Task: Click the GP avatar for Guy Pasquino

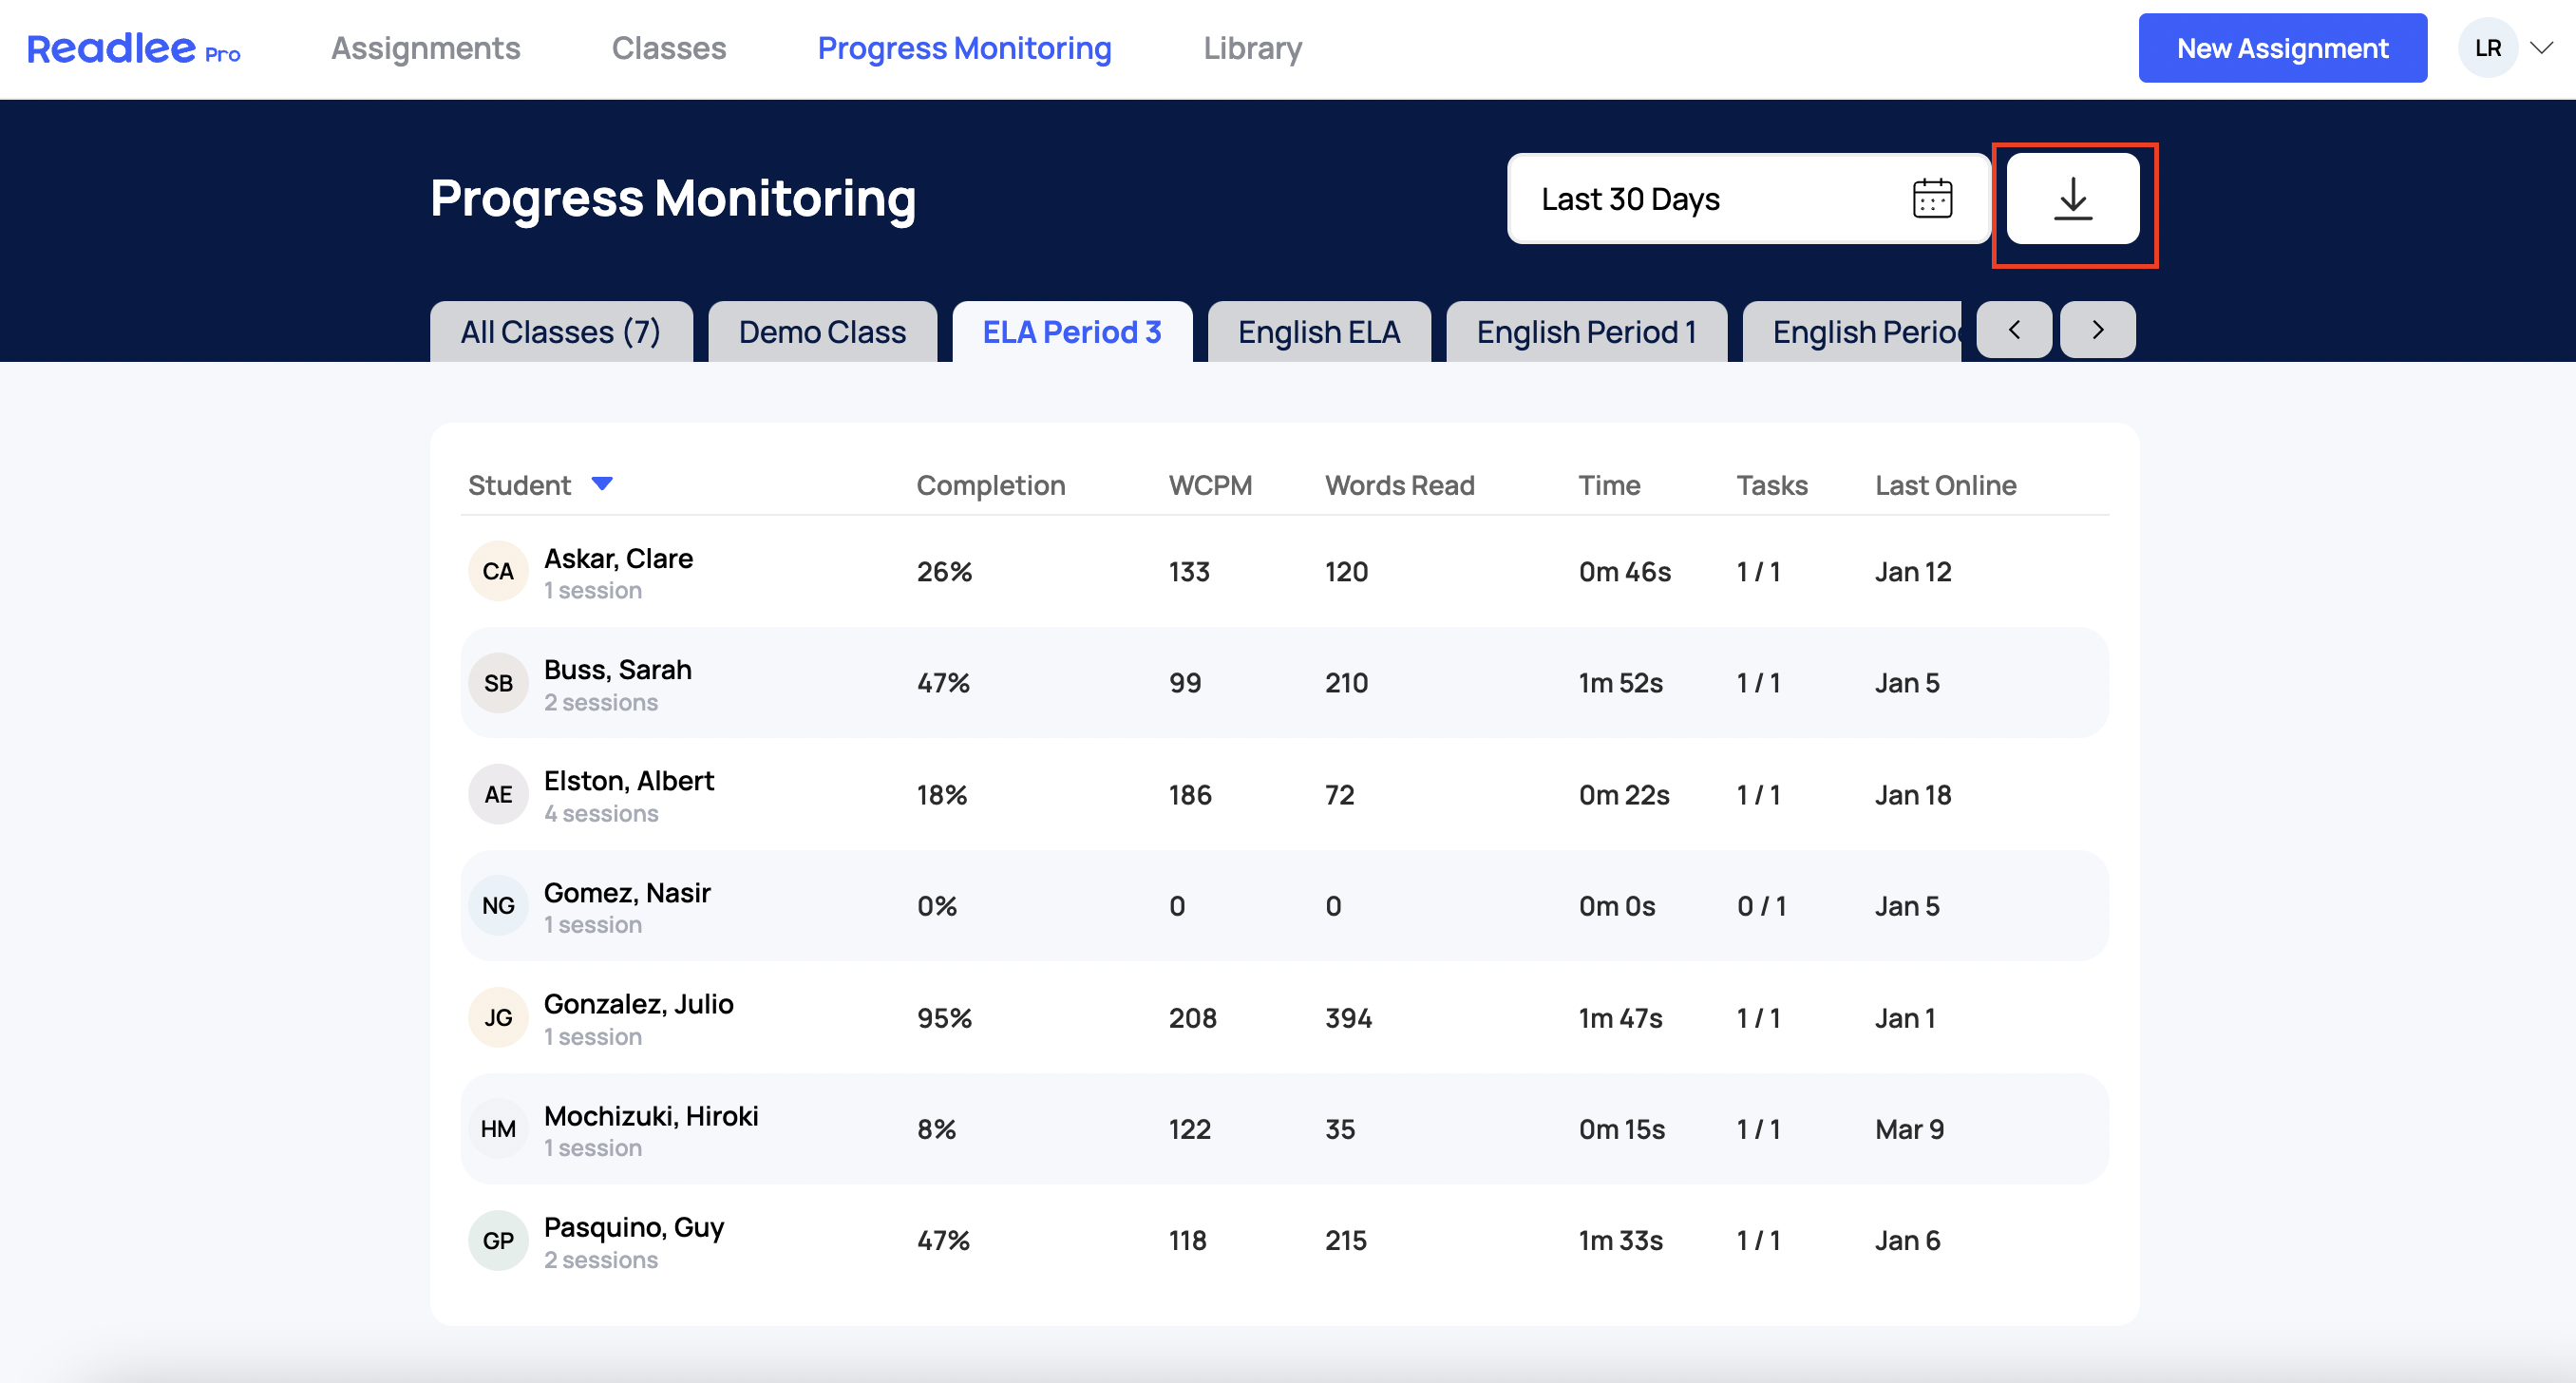Action: tap(498, 1241)
